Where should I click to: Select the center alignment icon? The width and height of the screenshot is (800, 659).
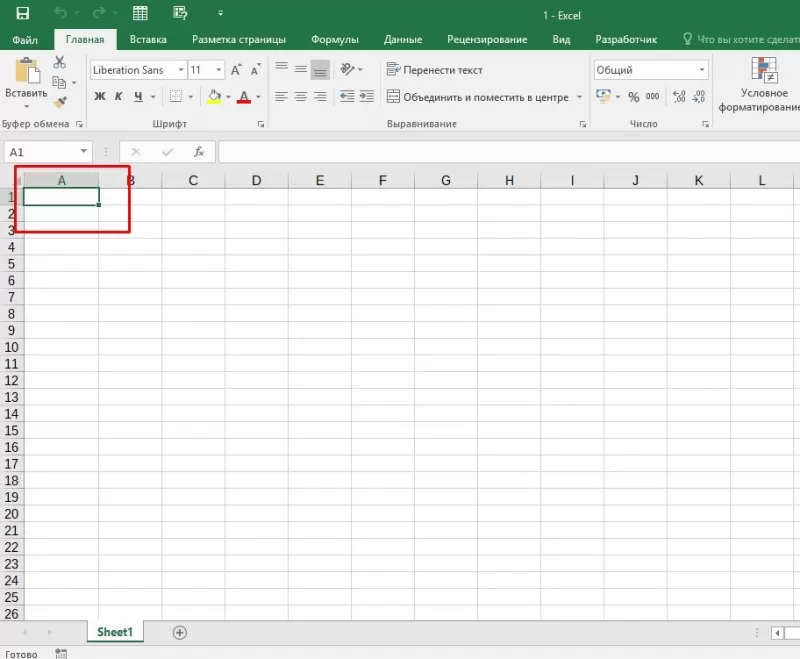coord(300,96)
